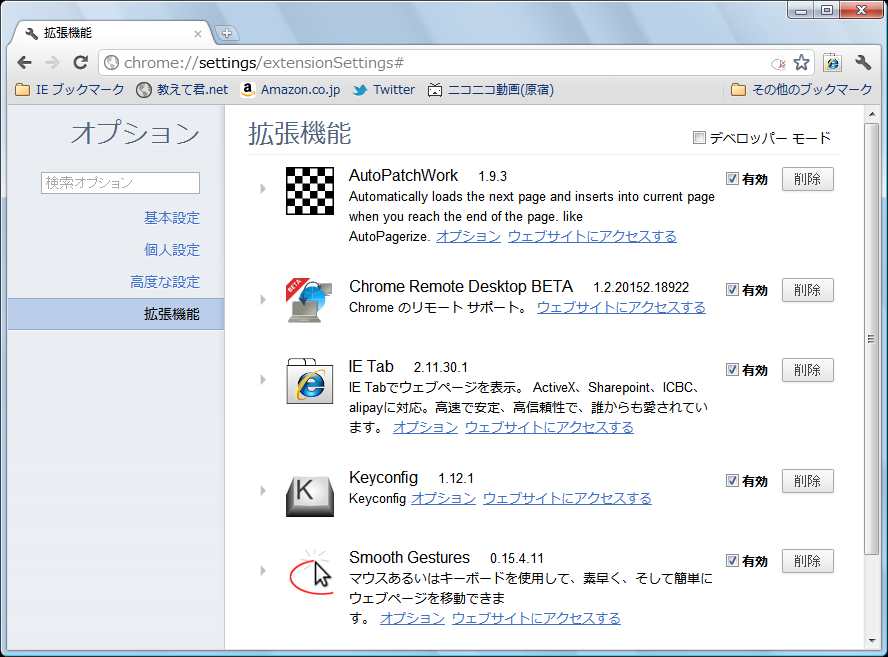Visit the Smooth Gestures ウェブサイトにアクセスする link
This screenshot has width=888, height=657.
point(536,618)
